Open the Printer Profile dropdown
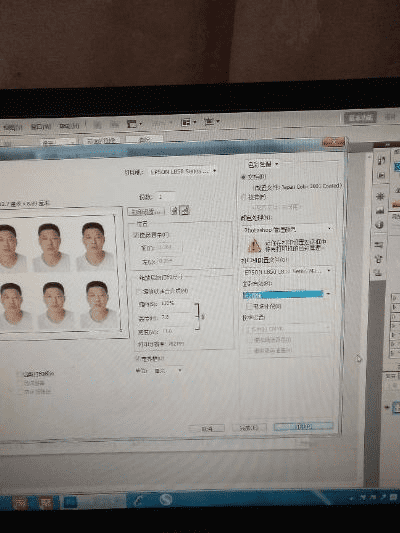 pos(287,272)
